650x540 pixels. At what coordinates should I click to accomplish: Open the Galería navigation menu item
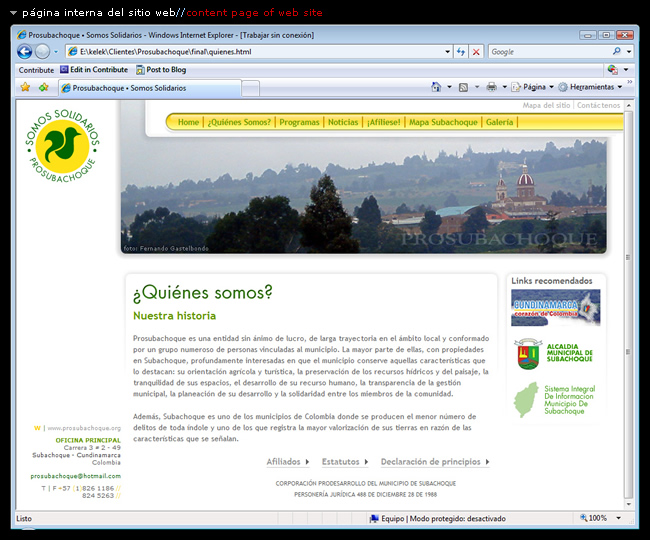pyautogui.click(x=499, y=122)
